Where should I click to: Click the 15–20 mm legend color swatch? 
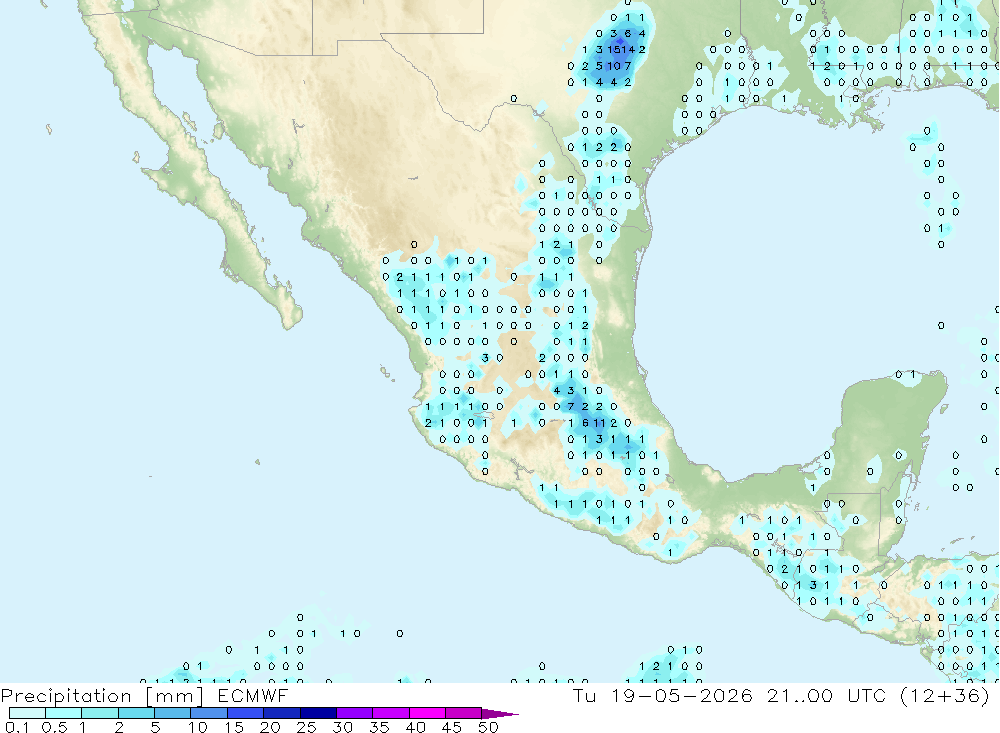(x=246, y=713)
